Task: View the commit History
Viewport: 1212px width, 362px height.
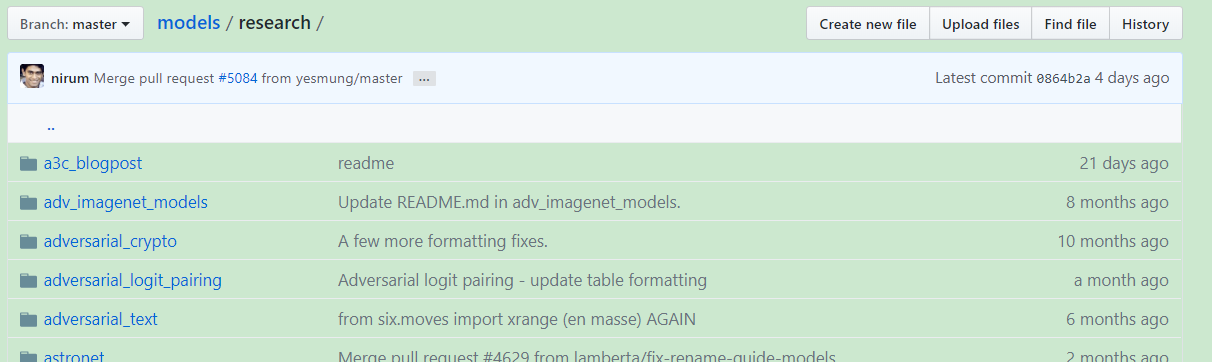Action: click(1145, 24)
